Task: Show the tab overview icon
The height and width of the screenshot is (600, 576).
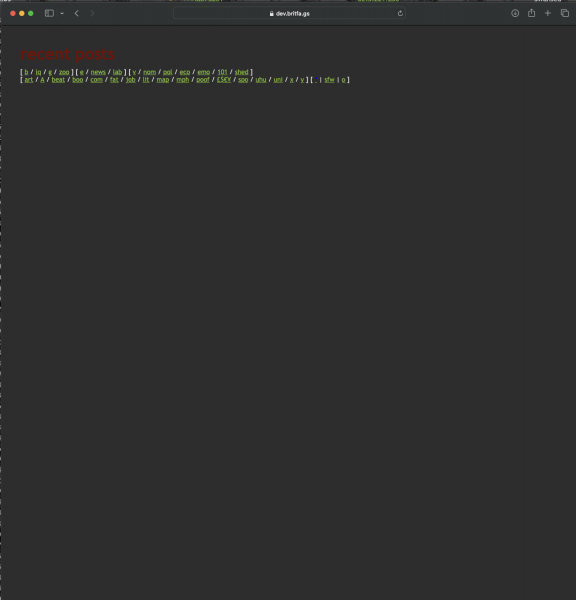Action: pos(565,13)
